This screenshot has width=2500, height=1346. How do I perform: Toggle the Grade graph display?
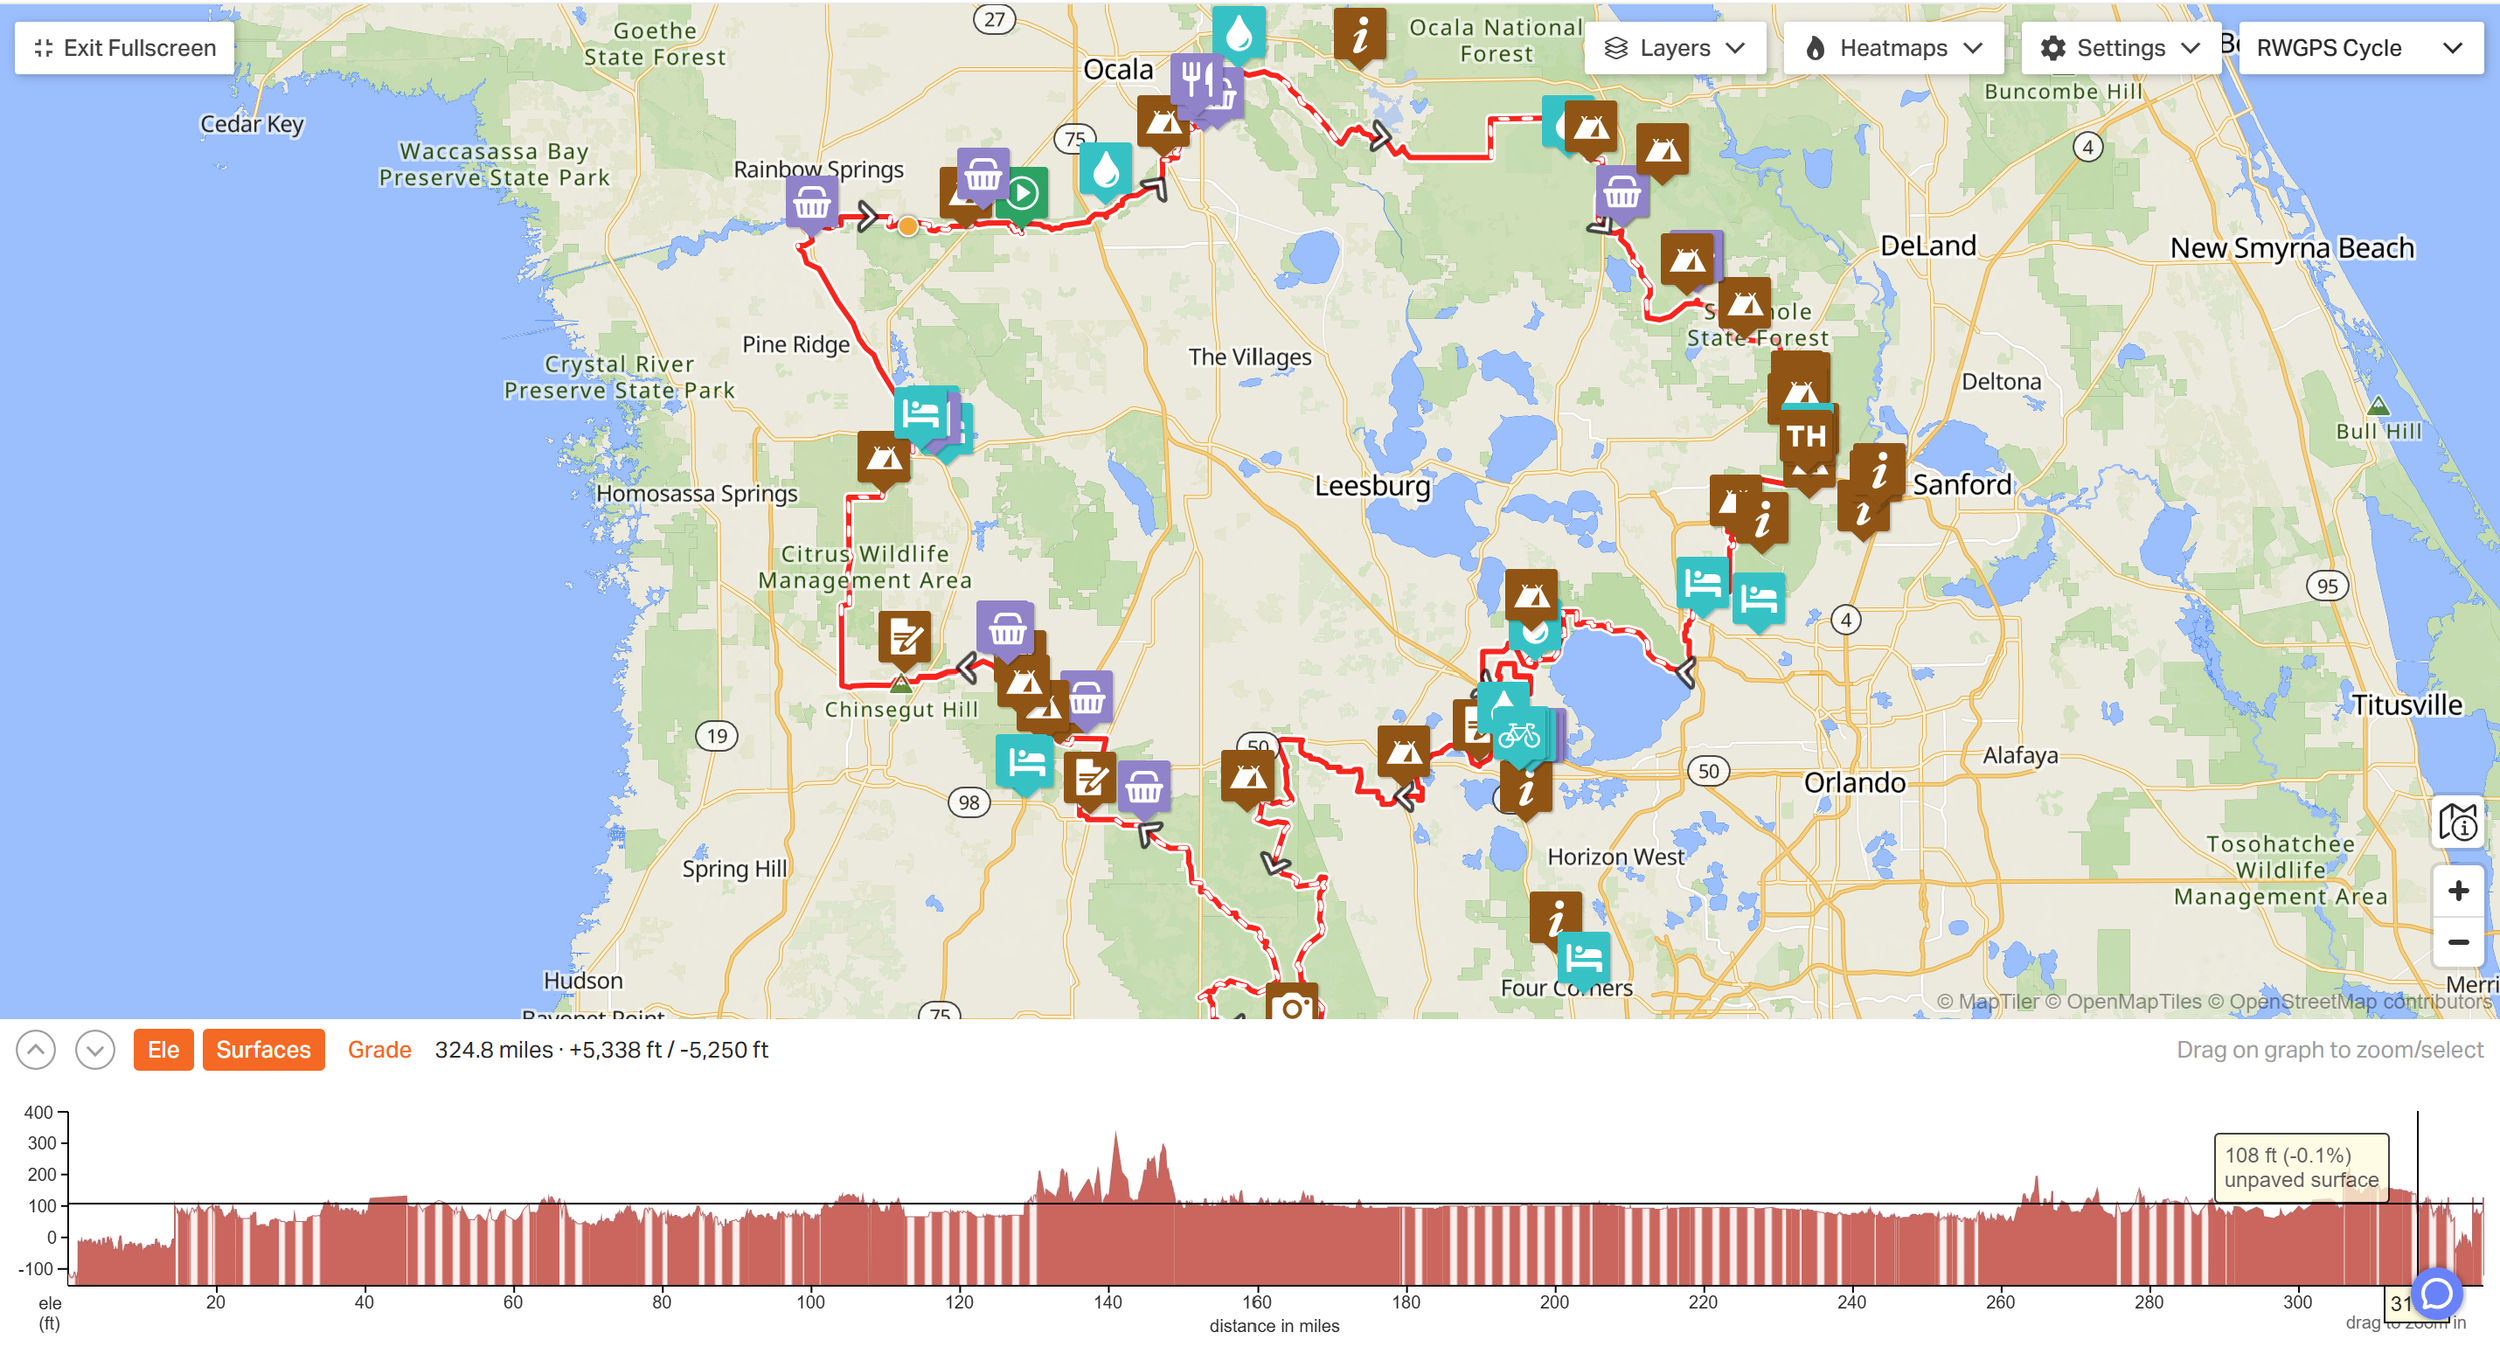(x=379, y=1050)
